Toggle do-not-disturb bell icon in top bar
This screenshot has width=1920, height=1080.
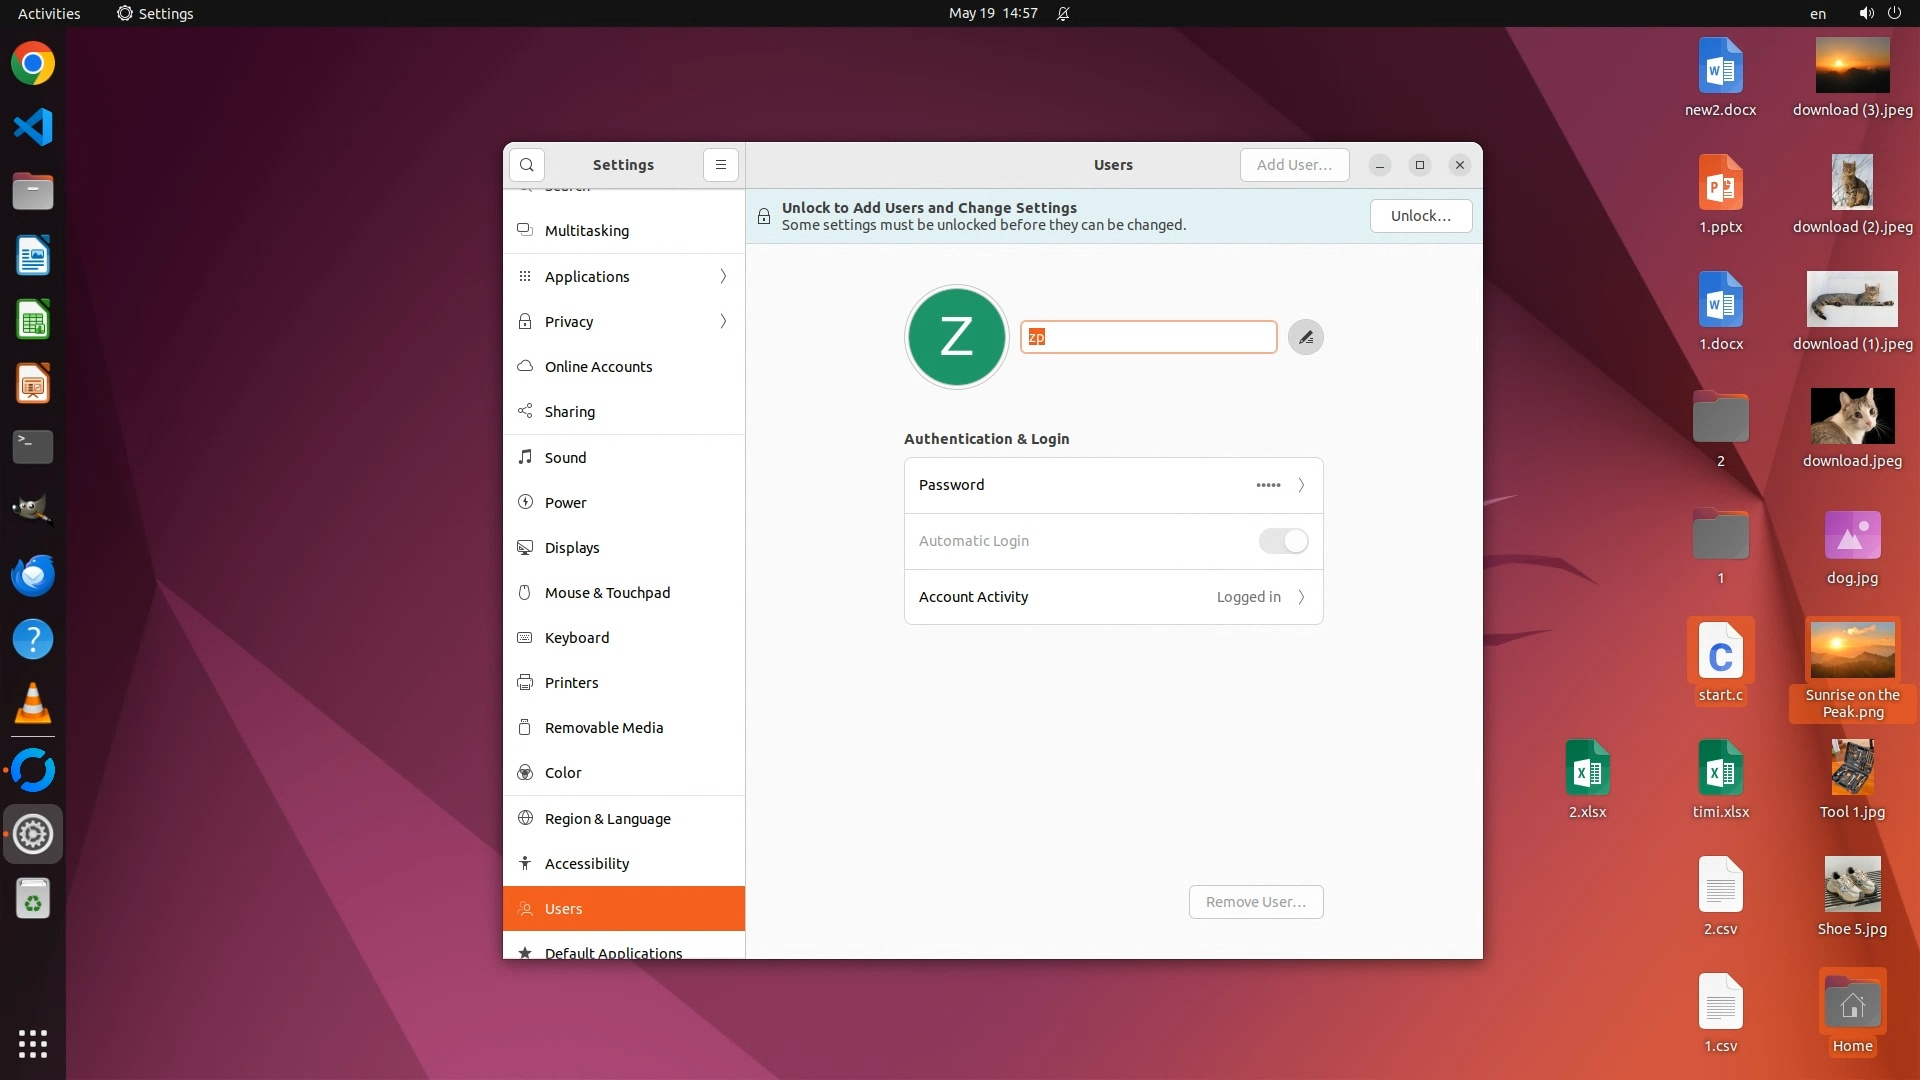[x=1063, y=14]
